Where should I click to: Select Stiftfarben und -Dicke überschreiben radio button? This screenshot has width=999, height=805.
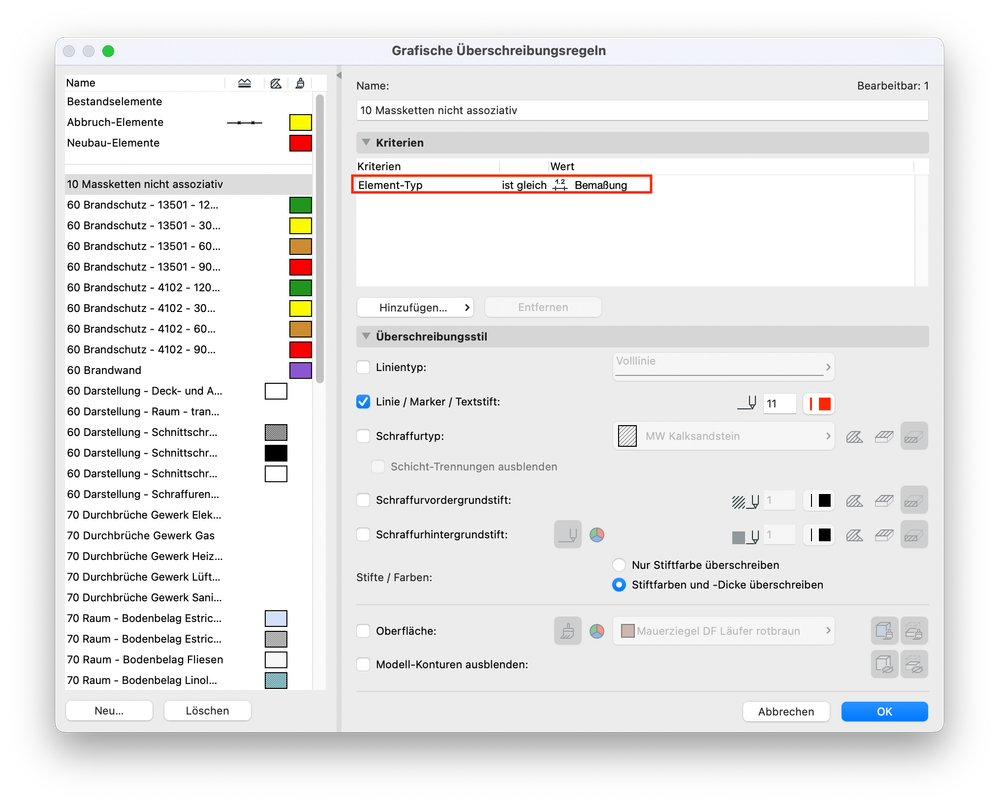pos(619,585)
